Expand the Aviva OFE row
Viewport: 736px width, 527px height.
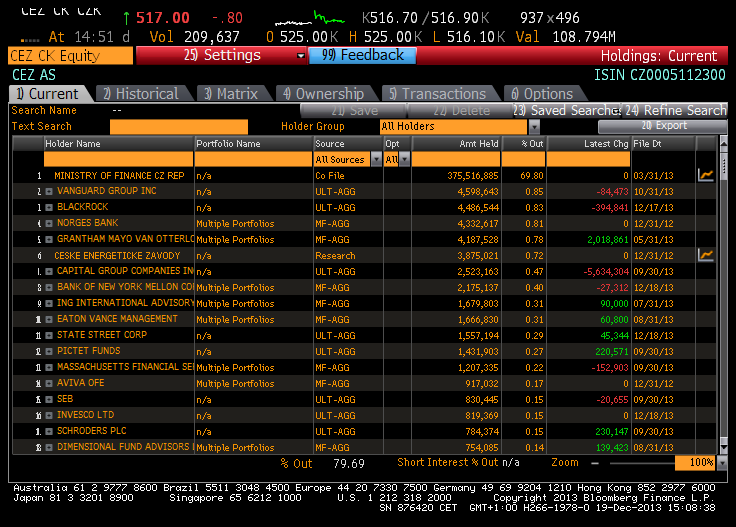tap(49, 383)
